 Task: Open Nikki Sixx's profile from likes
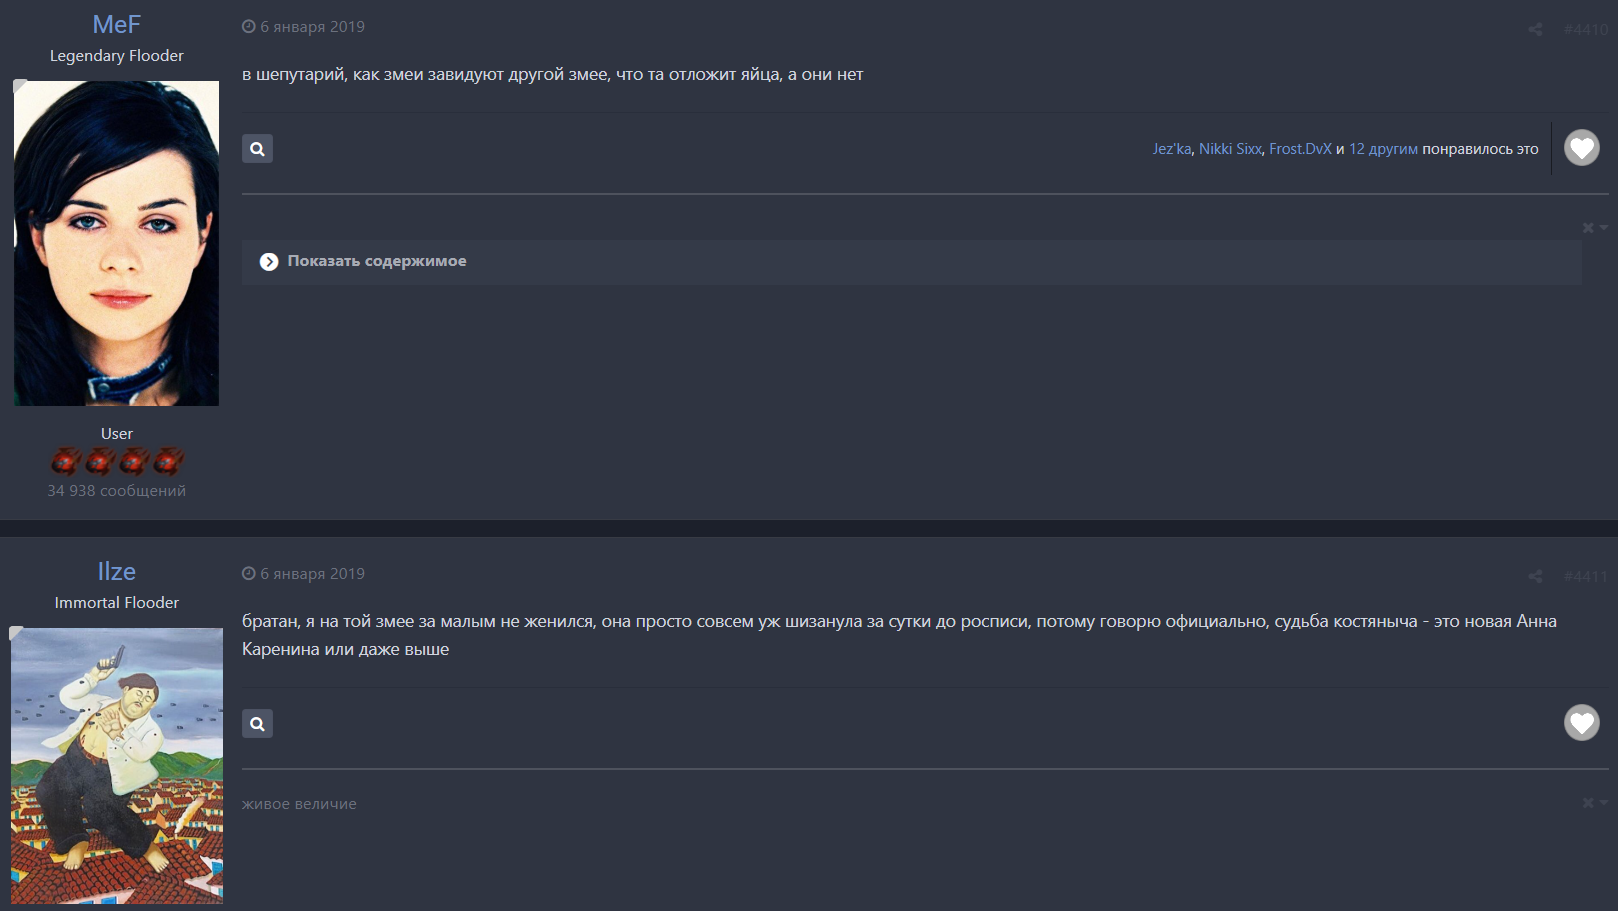click(x=1230, y=149)
